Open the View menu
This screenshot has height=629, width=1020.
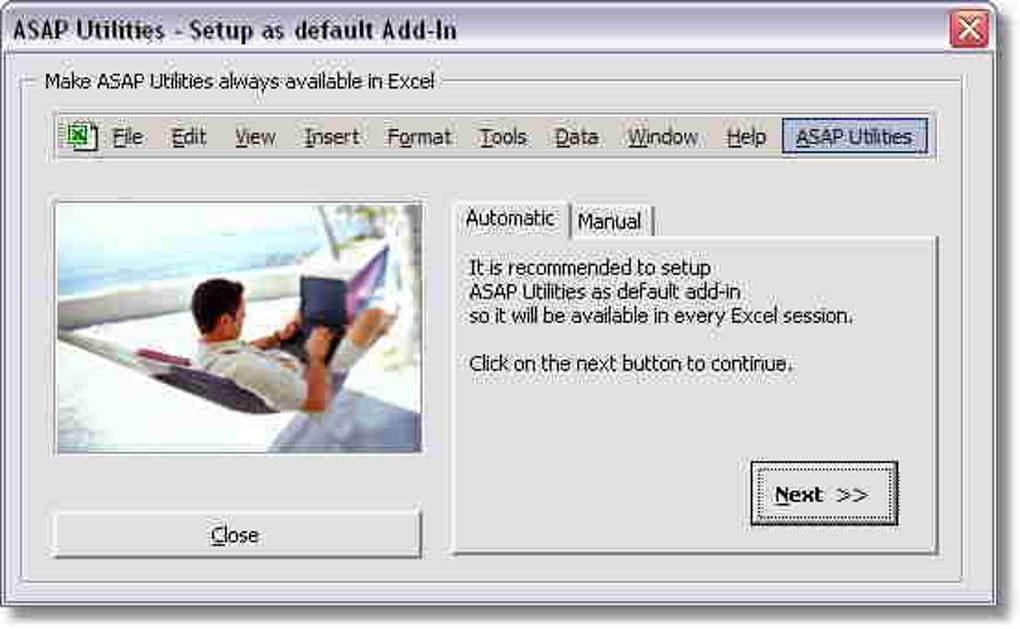point(256,137)
